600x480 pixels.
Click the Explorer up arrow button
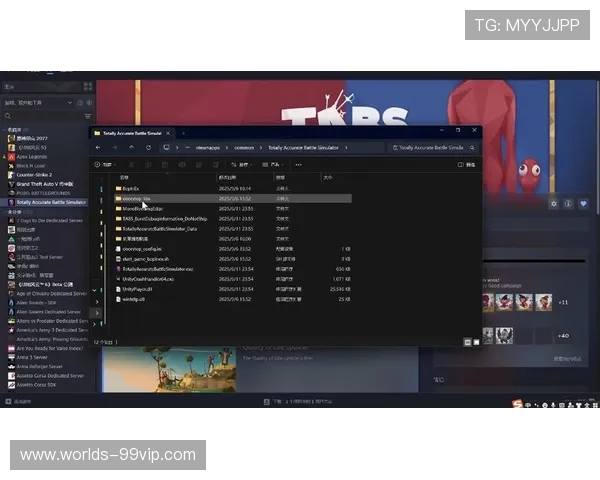tap(131, 148)
